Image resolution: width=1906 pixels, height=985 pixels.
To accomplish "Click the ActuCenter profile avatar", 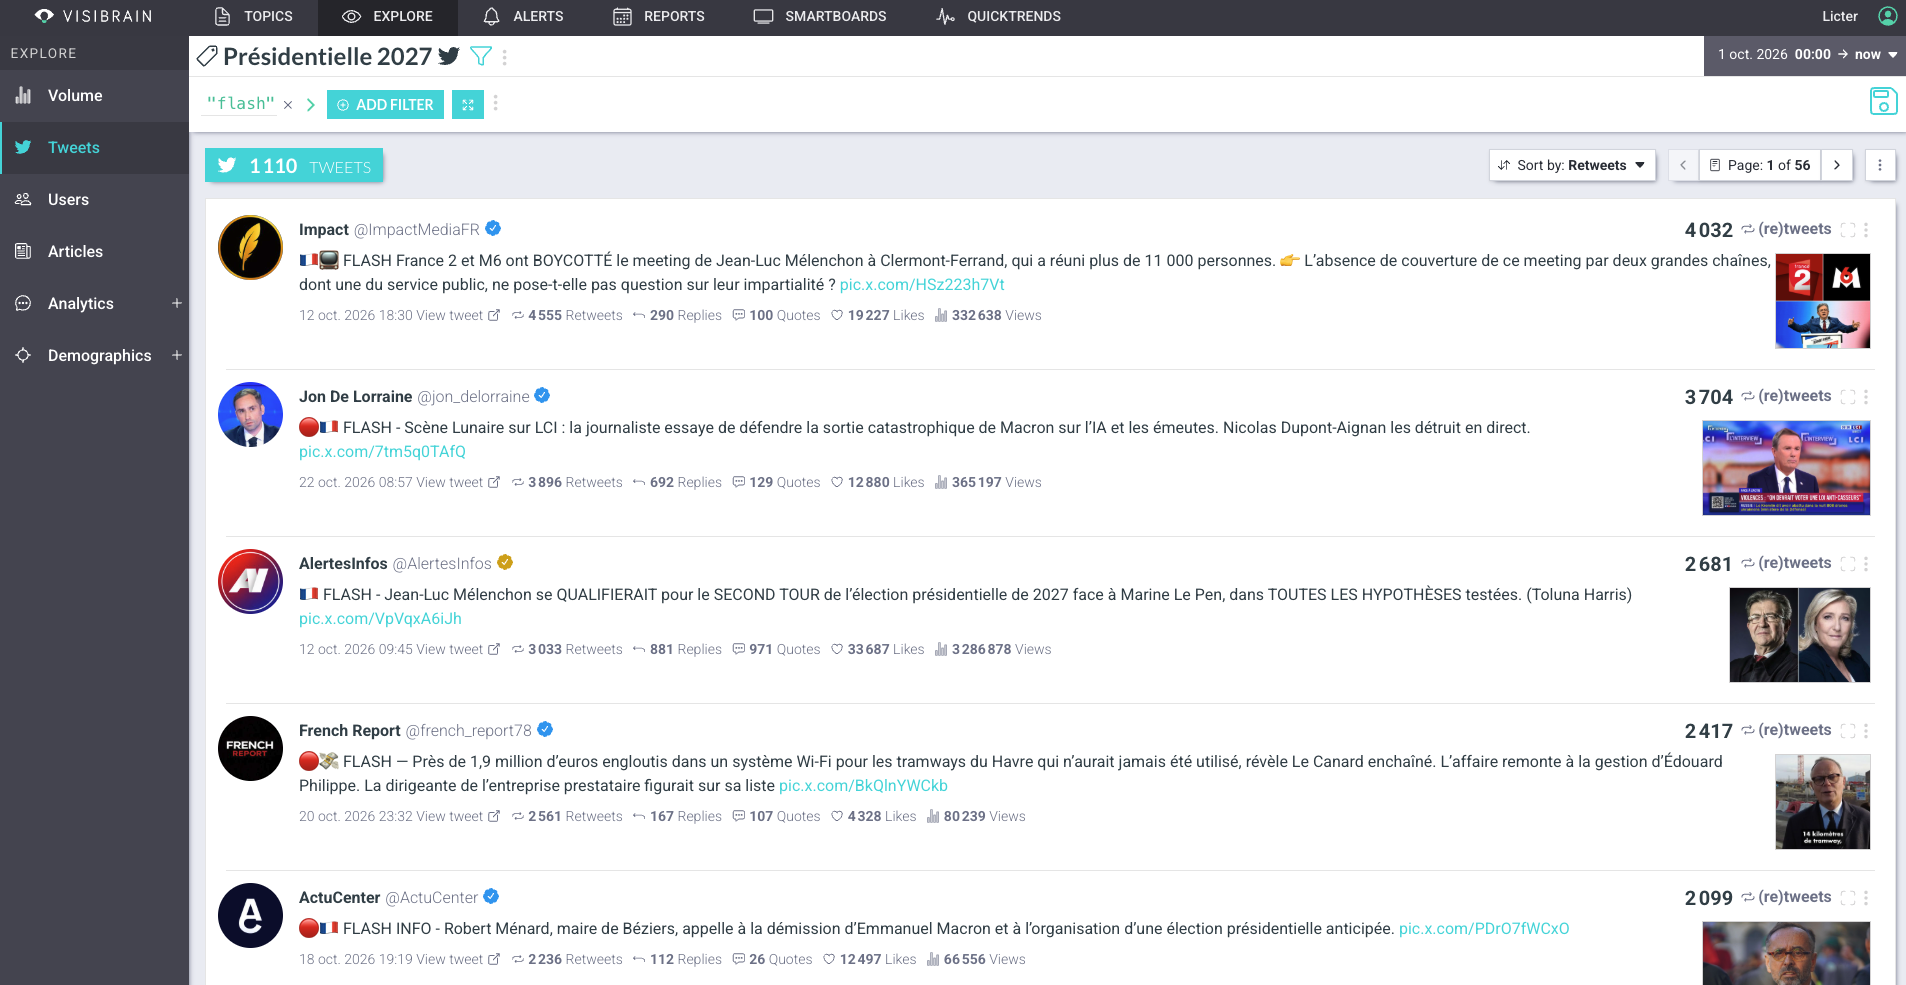I will coord(251,915).
